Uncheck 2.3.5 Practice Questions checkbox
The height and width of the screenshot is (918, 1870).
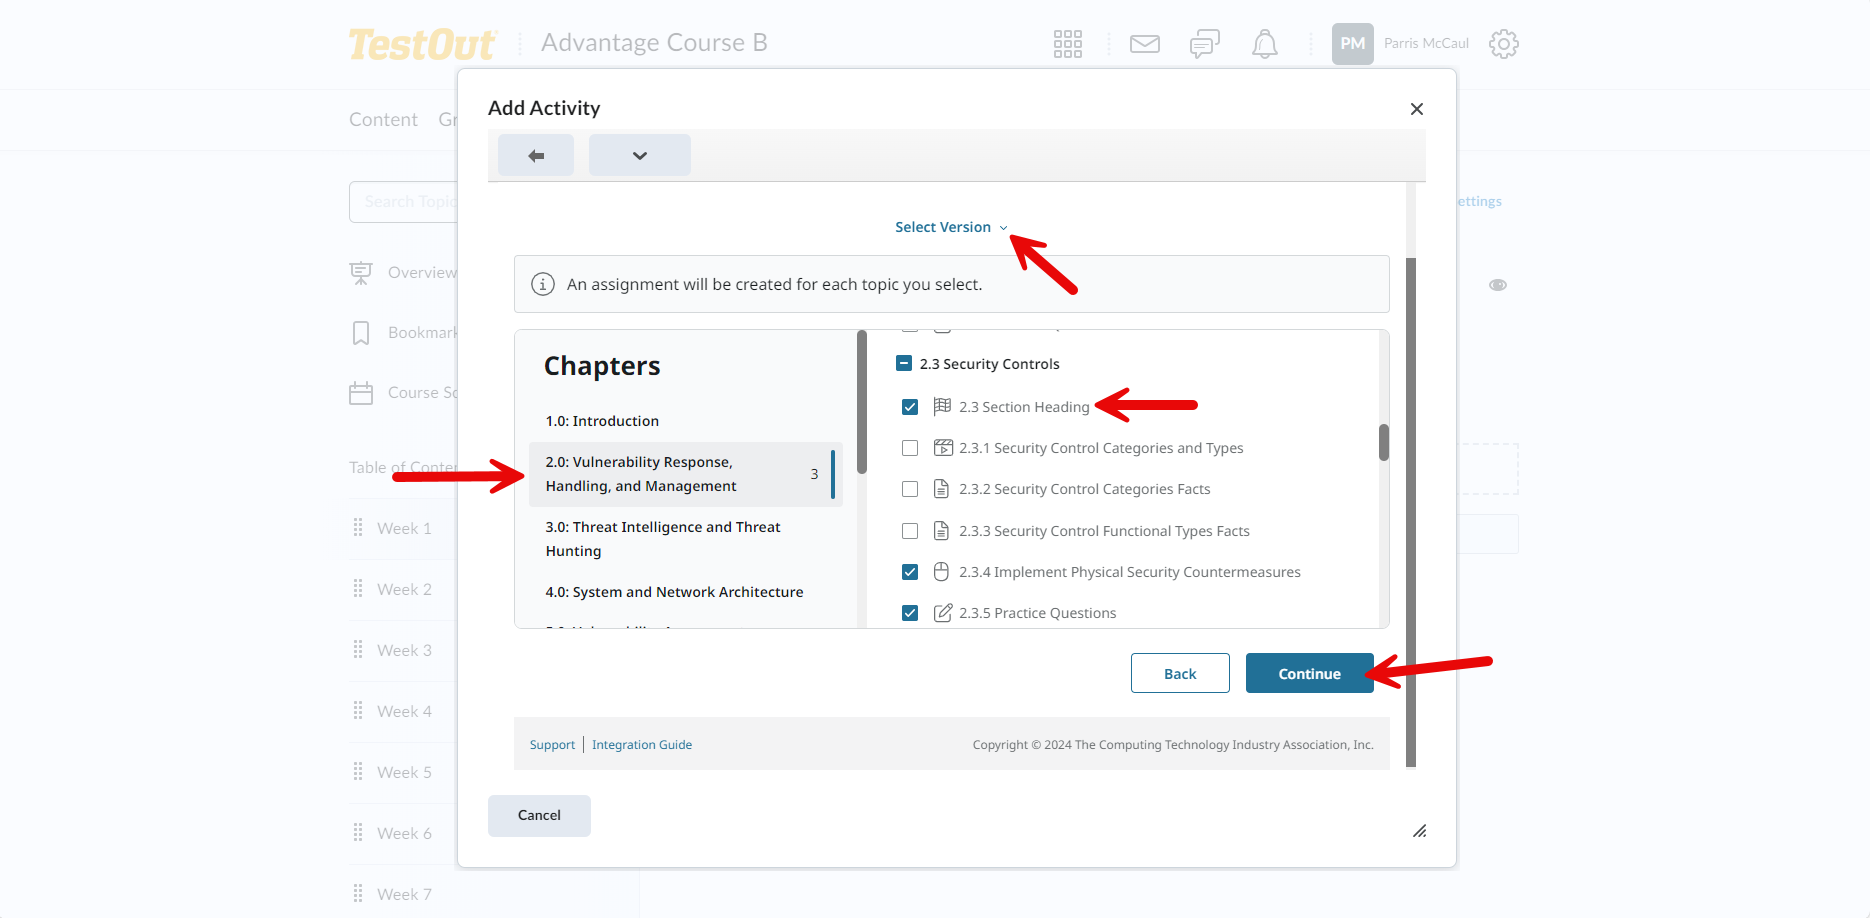pos(910,613)
